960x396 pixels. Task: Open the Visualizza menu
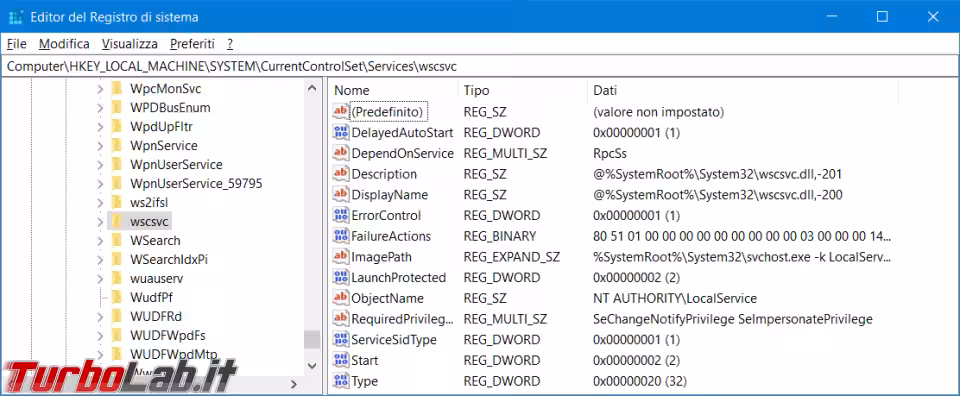(x=130, y=44)
